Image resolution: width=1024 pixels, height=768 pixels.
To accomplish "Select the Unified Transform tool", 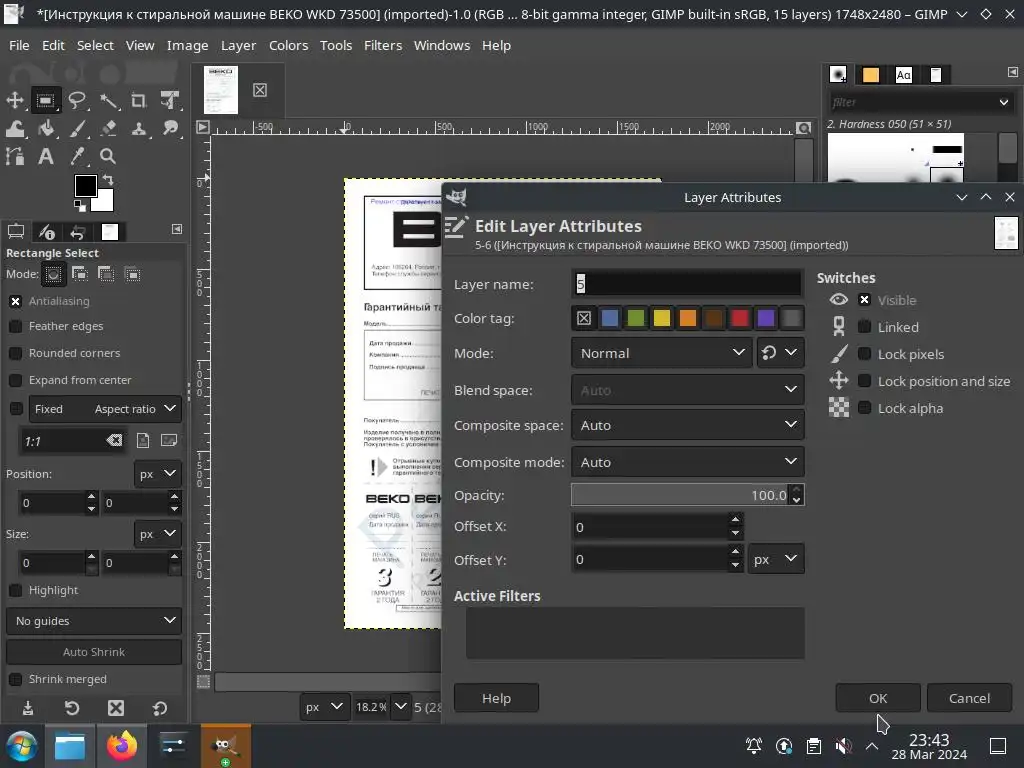I will [x=170, y=100].
